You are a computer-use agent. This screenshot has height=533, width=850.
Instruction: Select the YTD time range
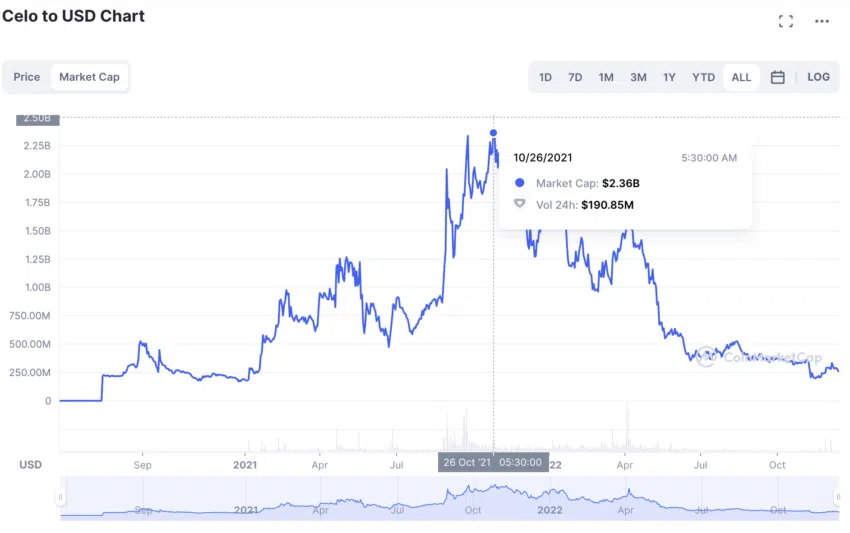(703, 78)
